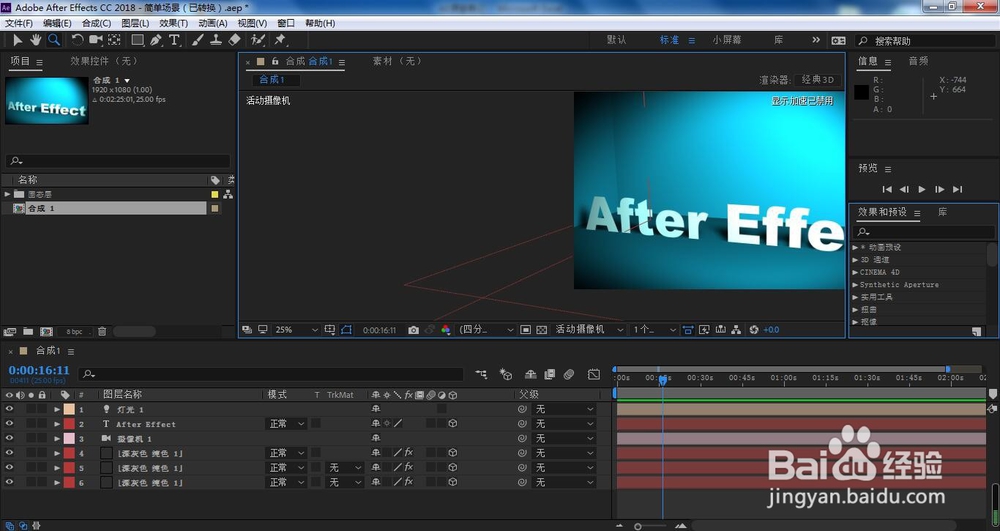The width and height of the screenshot is (1000, 531).
Task: Switch to the 音频 tab
Action: 918,61
